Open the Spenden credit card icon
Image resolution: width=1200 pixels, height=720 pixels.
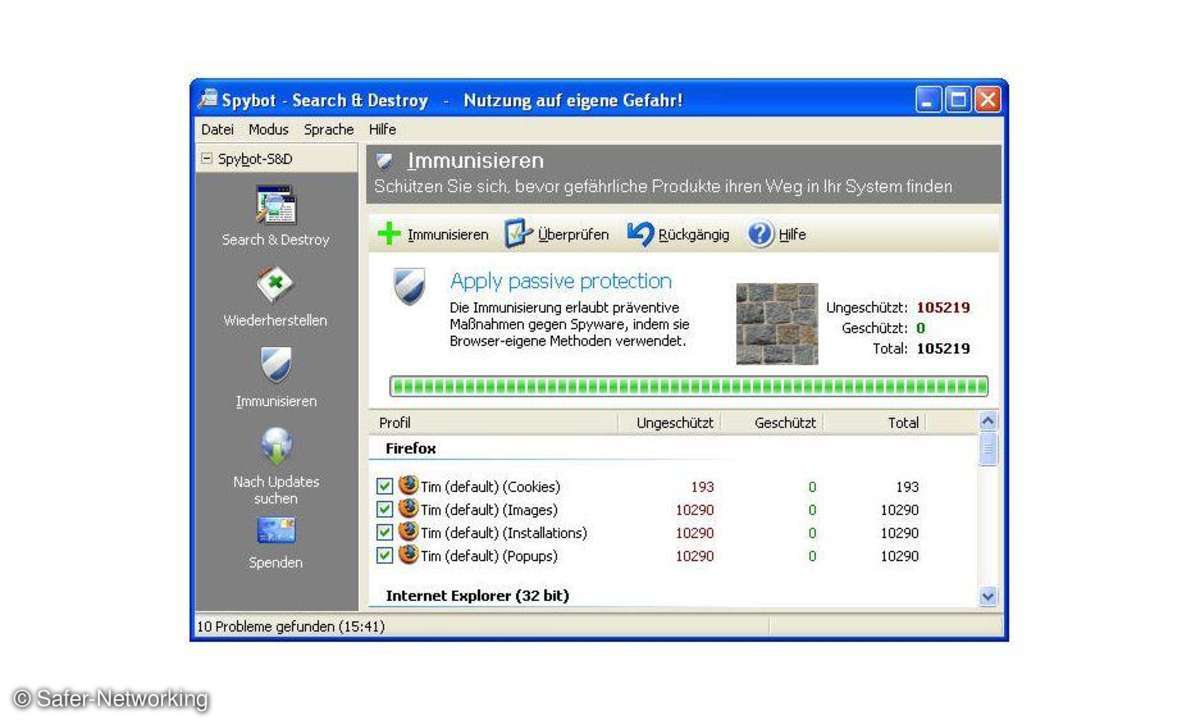pyautogui.click(x=276, y=530)
